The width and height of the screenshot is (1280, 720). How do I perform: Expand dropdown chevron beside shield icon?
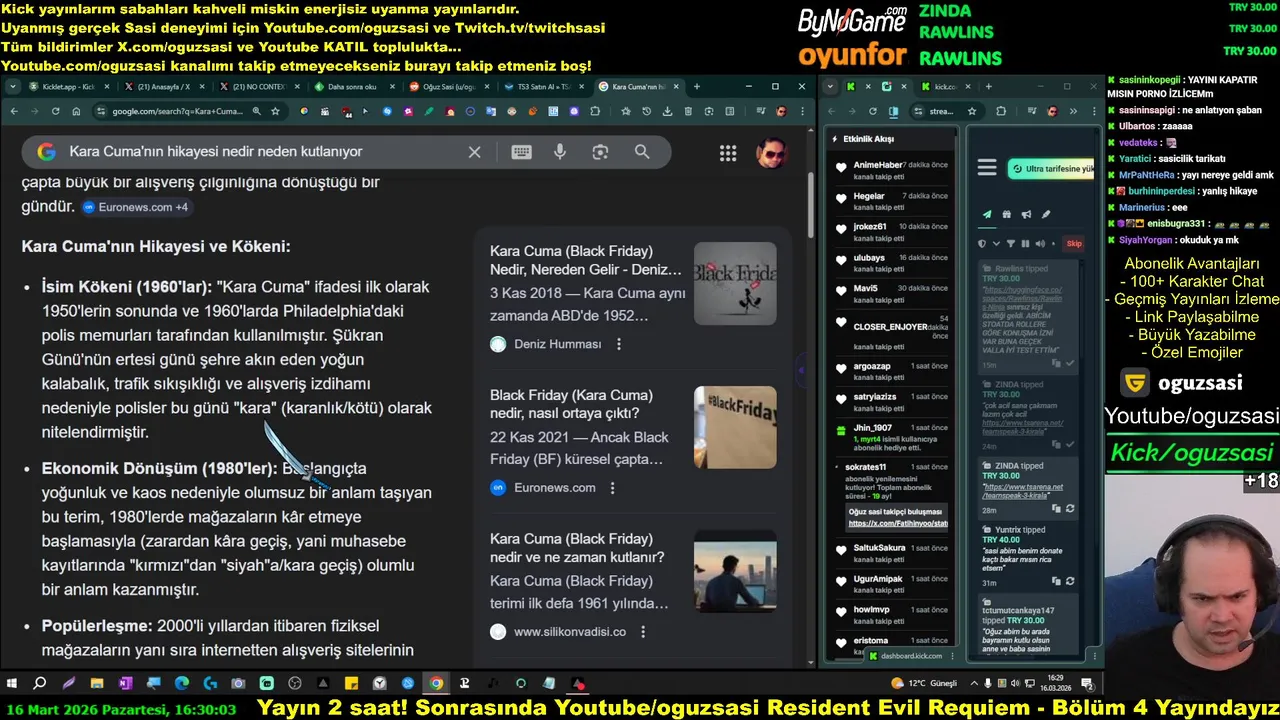pos(996,243)
